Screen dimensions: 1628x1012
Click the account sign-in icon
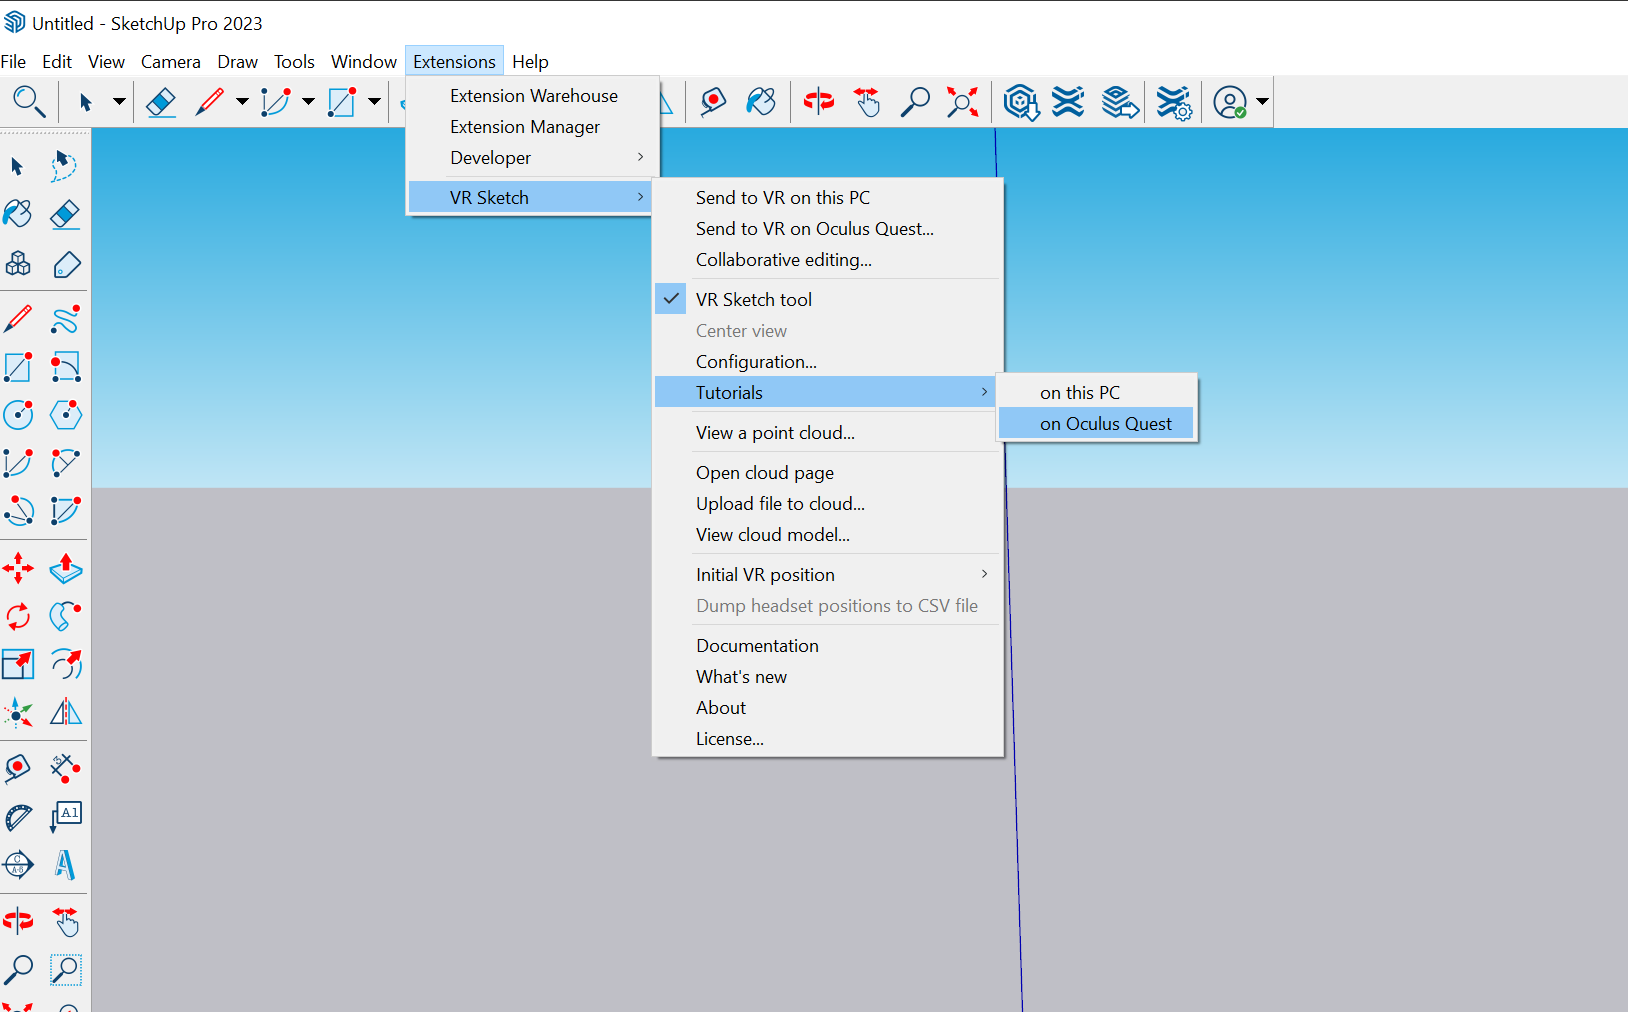1230,101
